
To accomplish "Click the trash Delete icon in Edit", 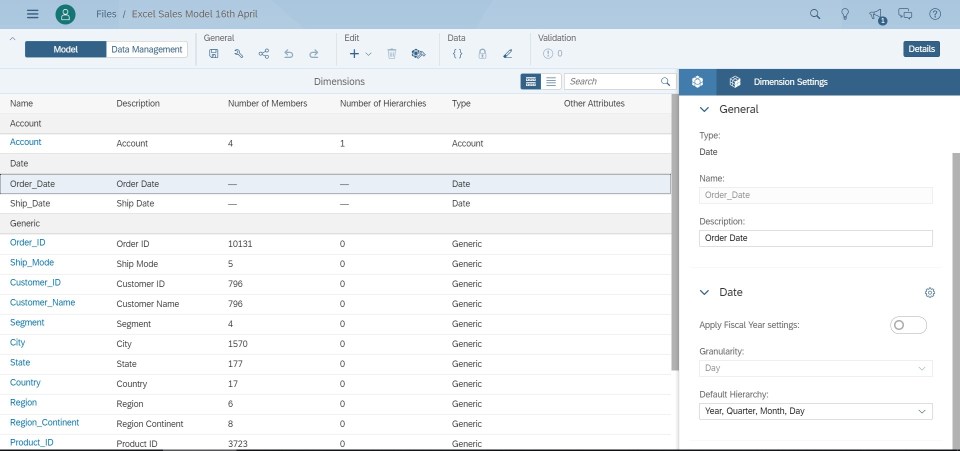I will pyautogui.click(x=392, y=54).
